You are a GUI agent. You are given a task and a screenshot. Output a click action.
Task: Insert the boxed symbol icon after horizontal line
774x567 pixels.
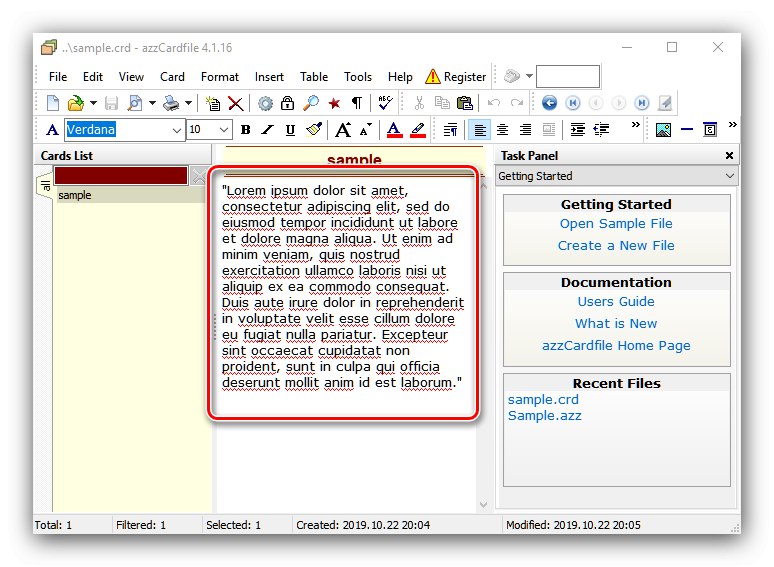710,130
